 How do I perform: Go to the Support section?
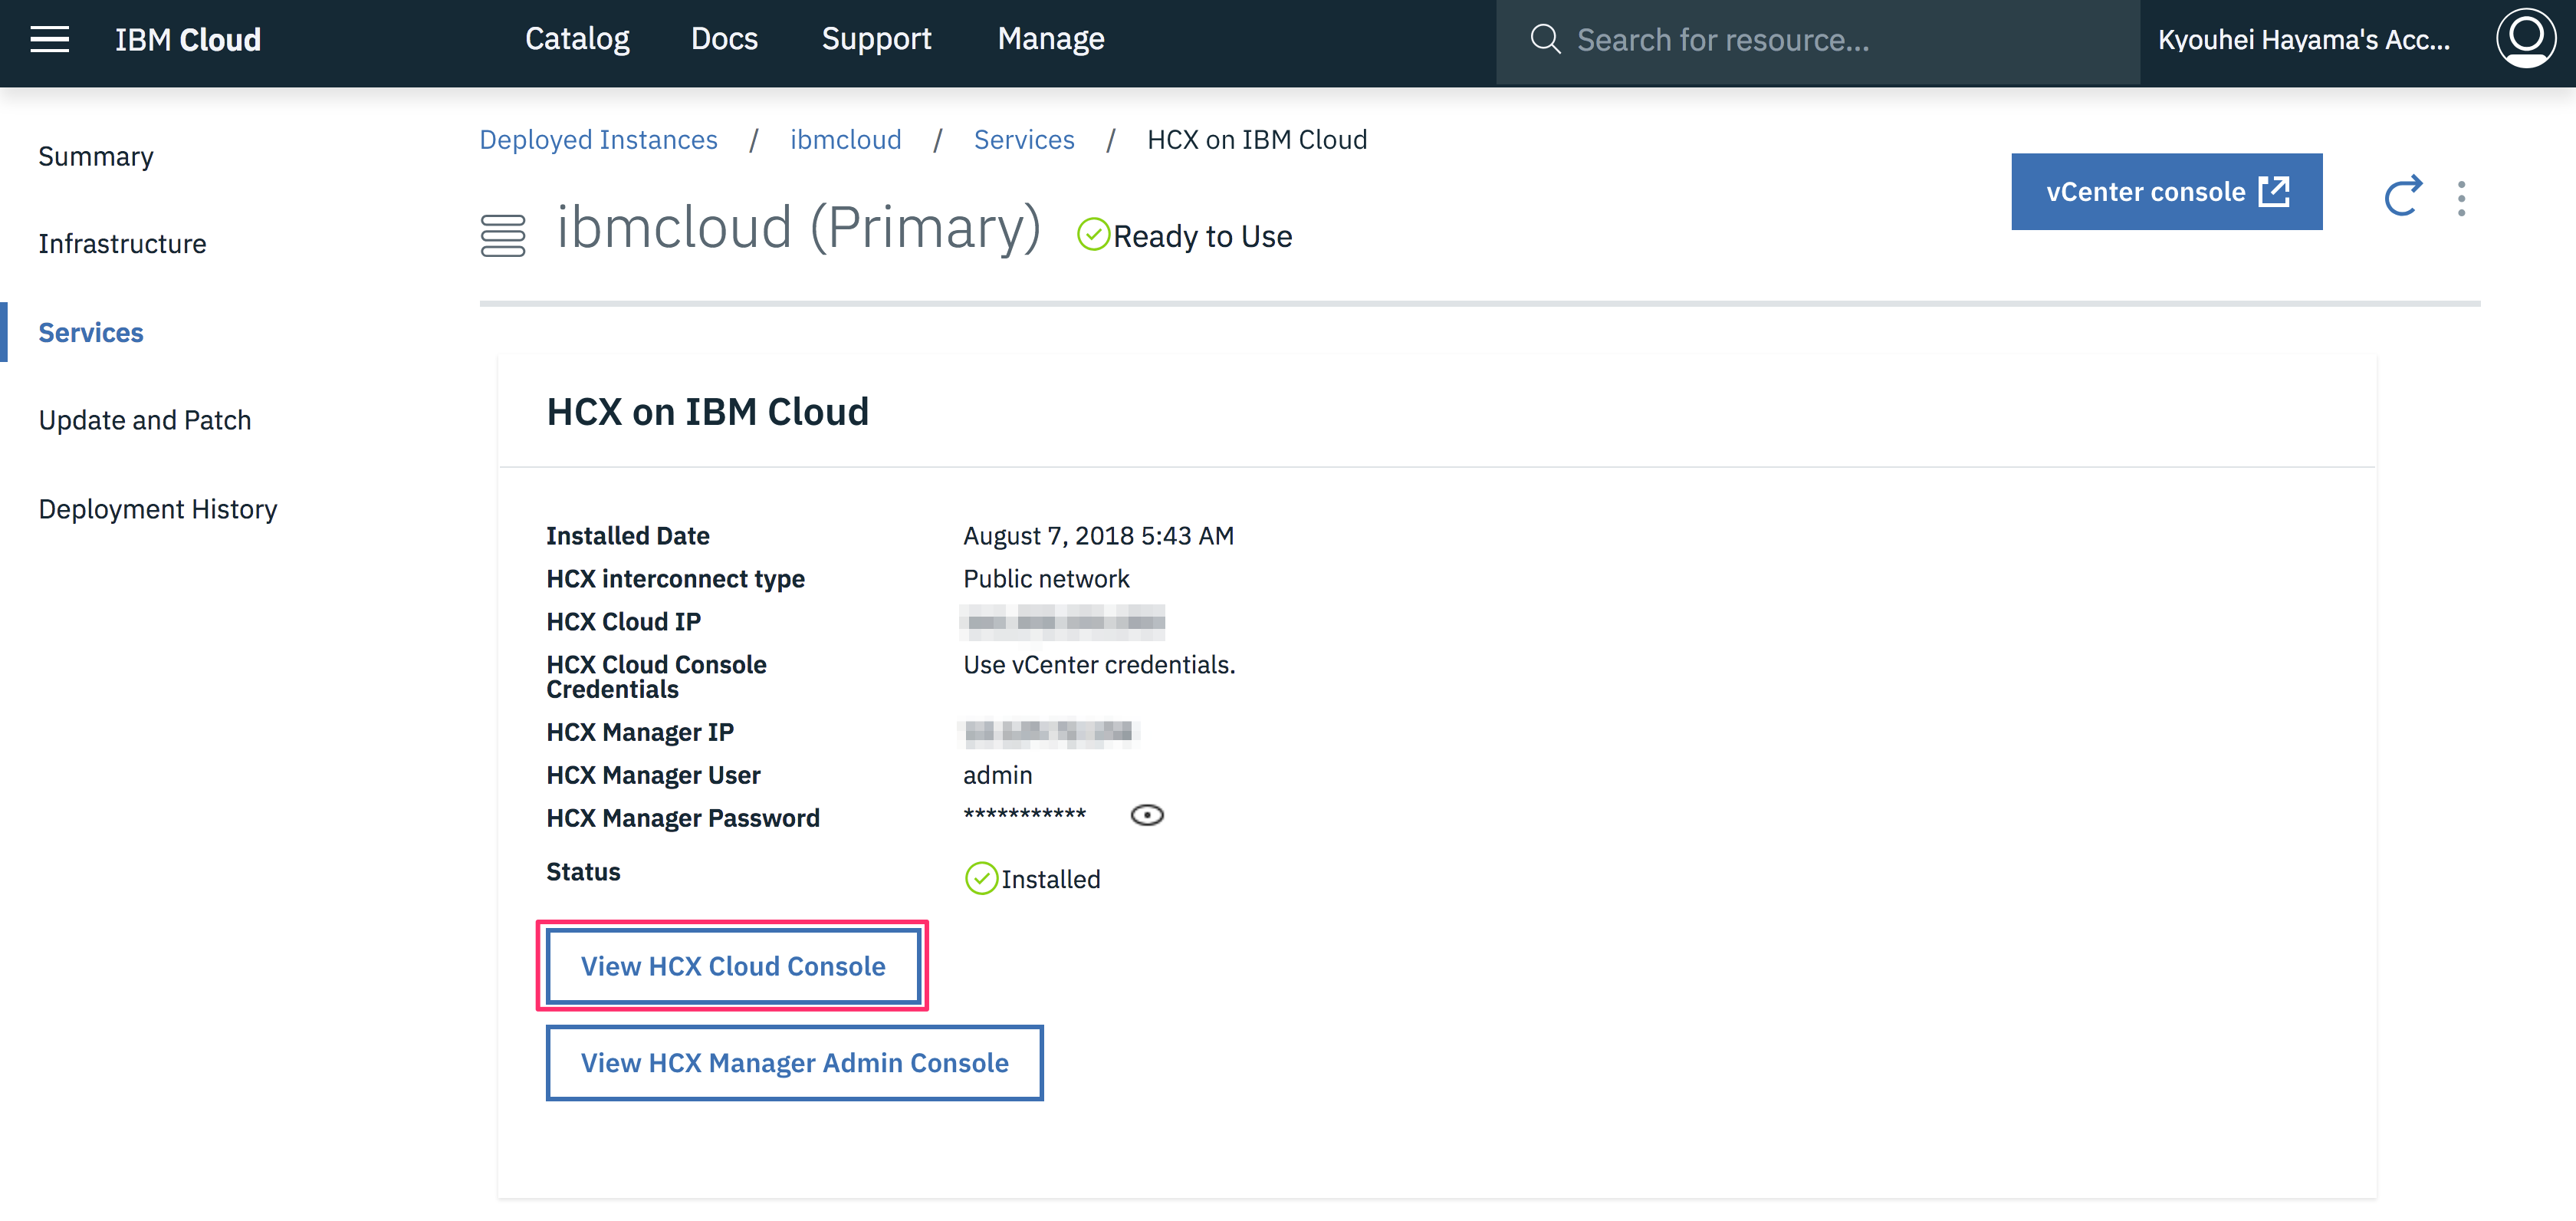pyautogui.click(x=876, y=38)
